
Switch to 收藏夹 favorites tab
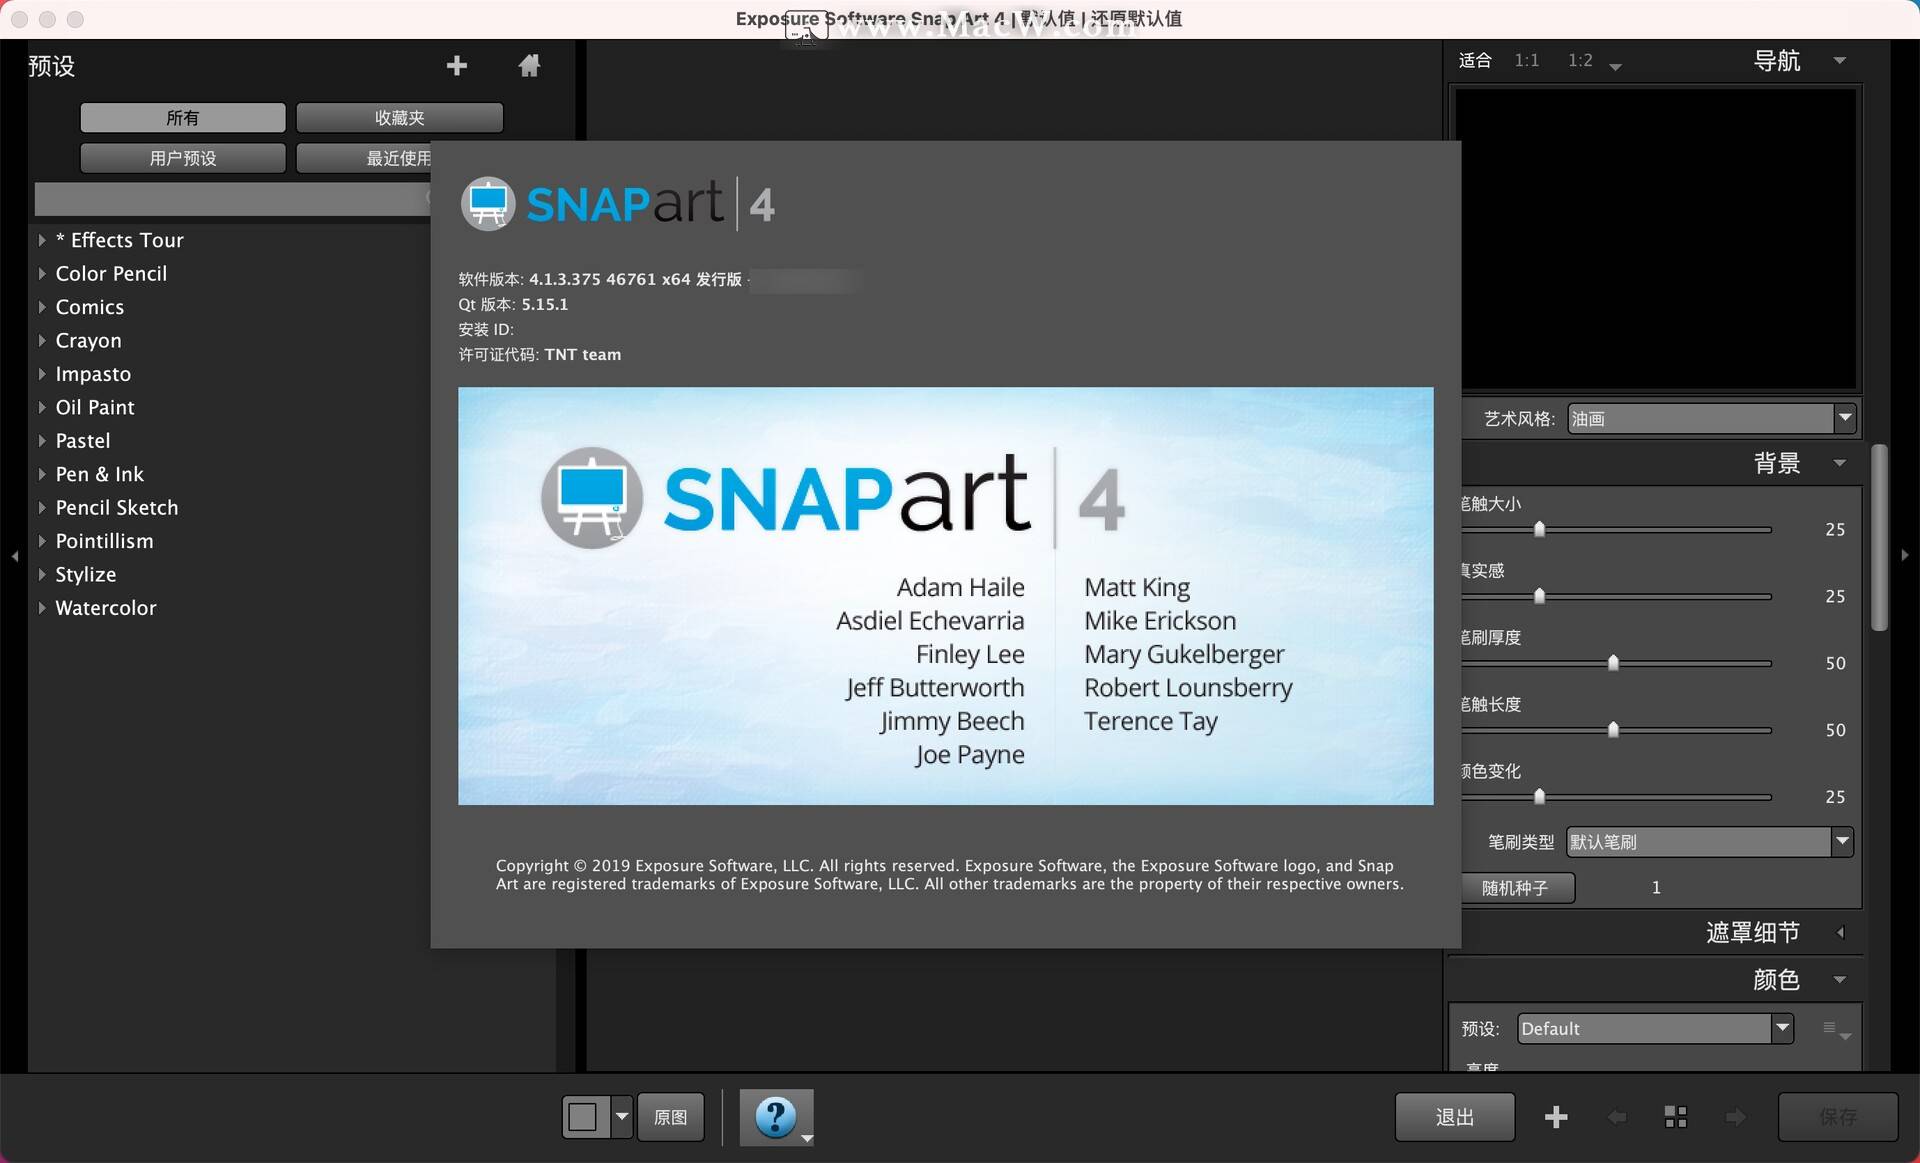pyautogui.click(x=399, y=118)
